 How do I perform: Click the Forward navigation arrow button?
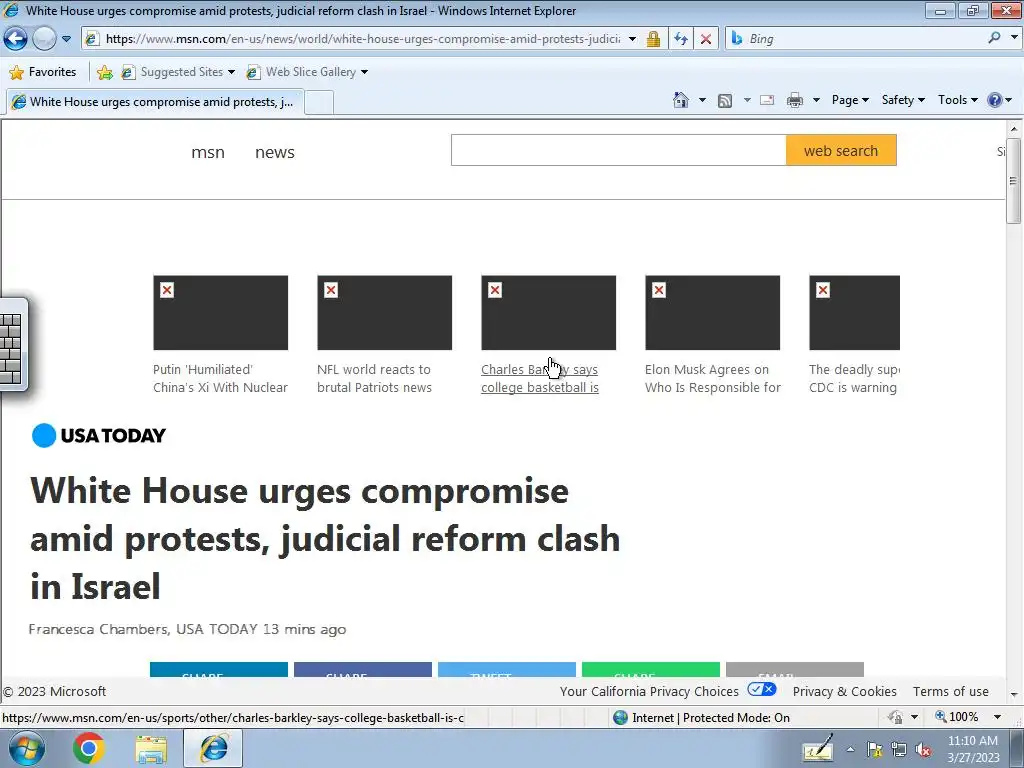click(44, 39)
